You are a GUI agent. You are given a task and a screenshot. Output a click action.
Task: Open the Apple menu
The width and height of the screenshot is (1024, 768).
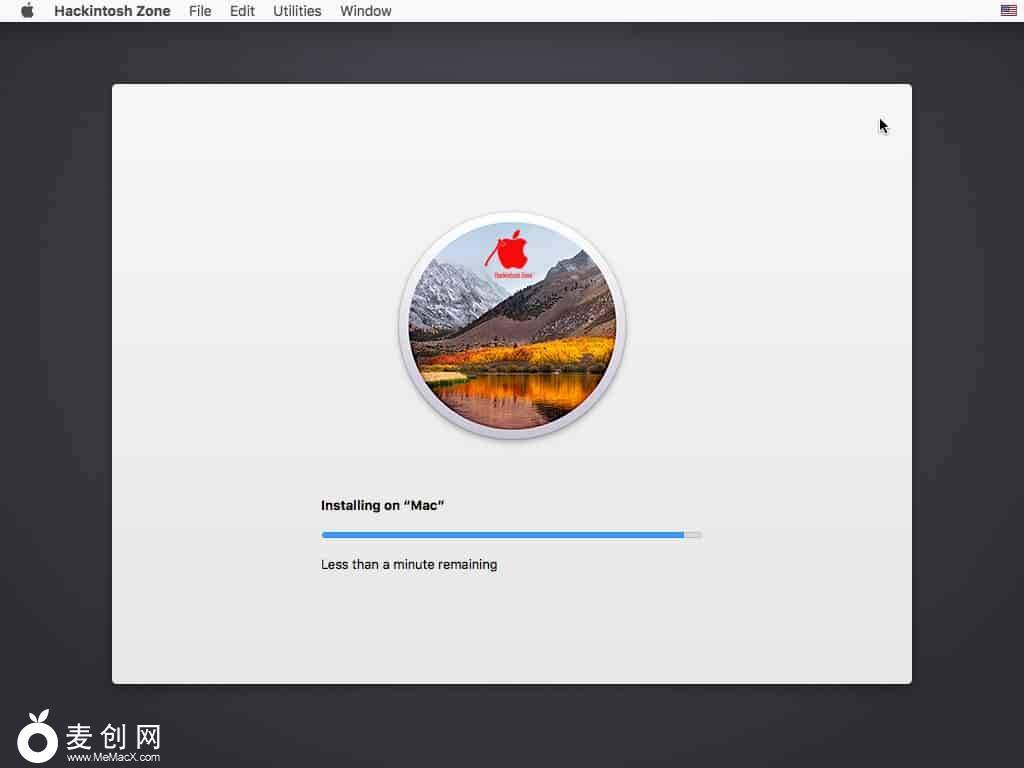coord(27,11)
